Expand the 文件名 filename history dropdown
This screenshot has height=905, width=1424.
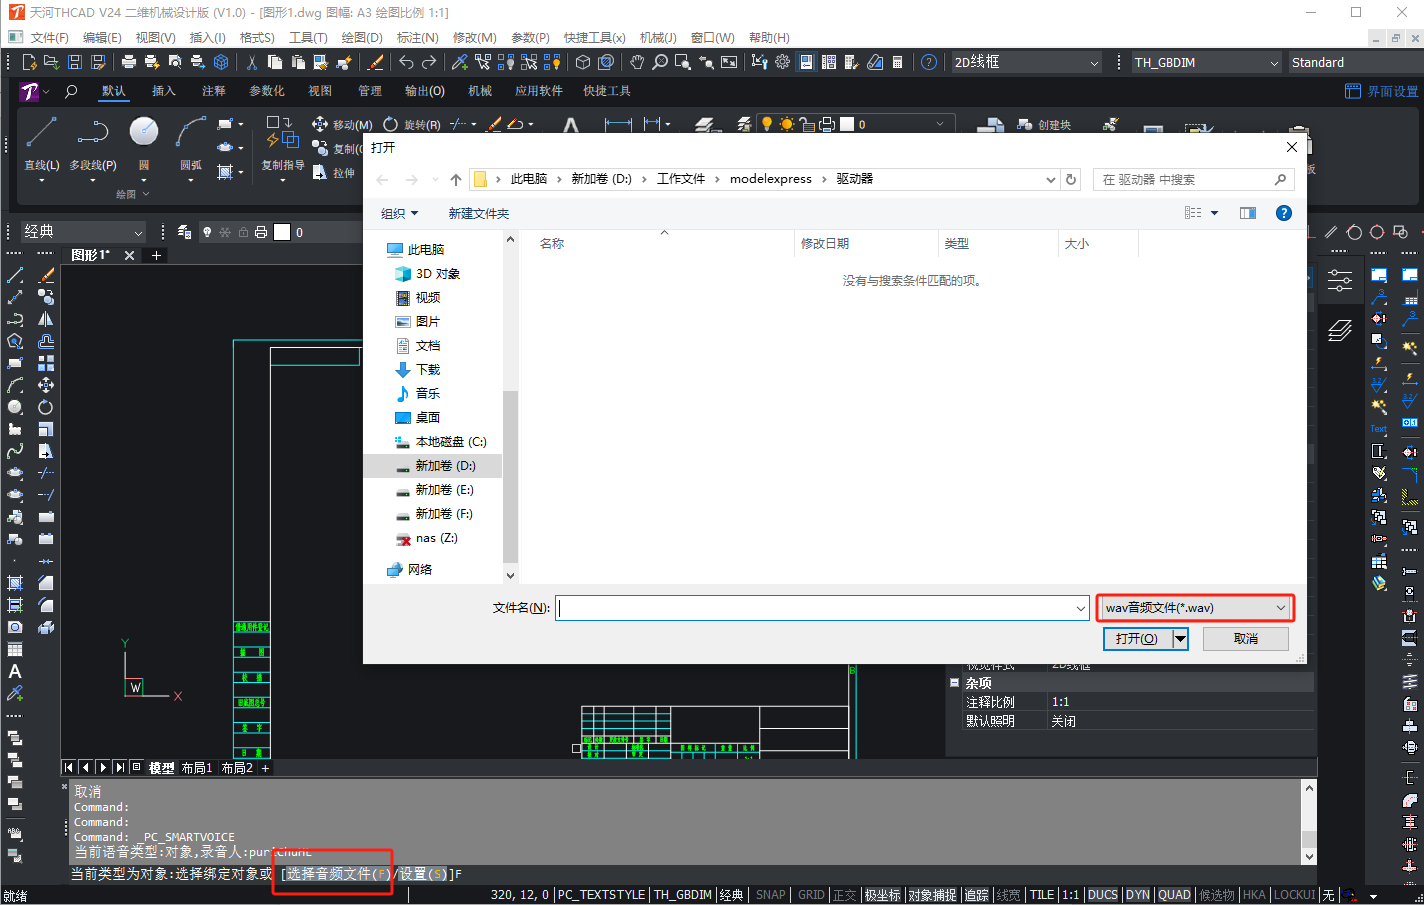point(1080,608)
